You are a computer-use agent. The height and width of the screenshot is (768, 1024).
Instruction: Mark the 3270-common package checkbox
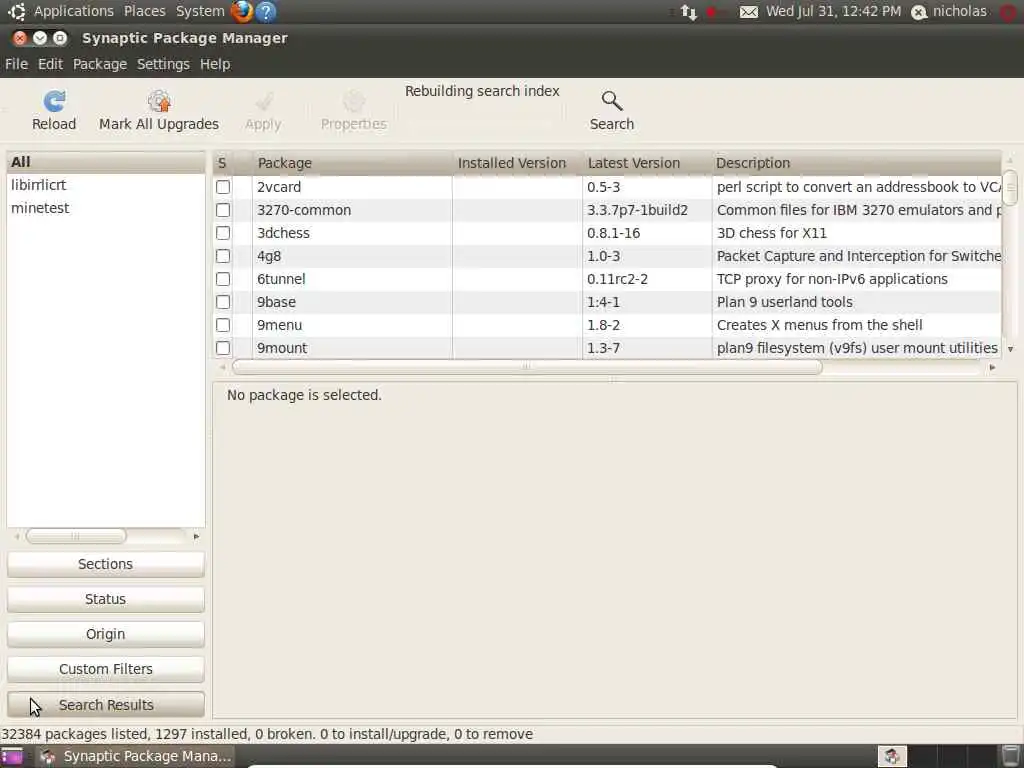223,210
